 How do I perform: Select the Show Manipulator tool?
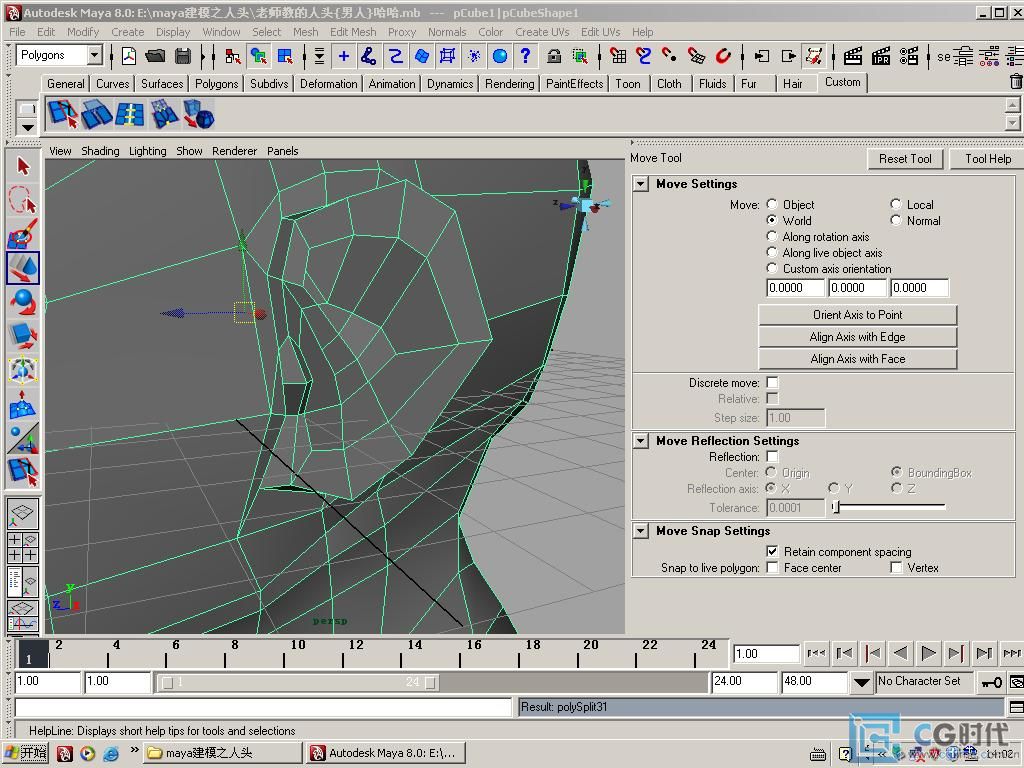23,438
